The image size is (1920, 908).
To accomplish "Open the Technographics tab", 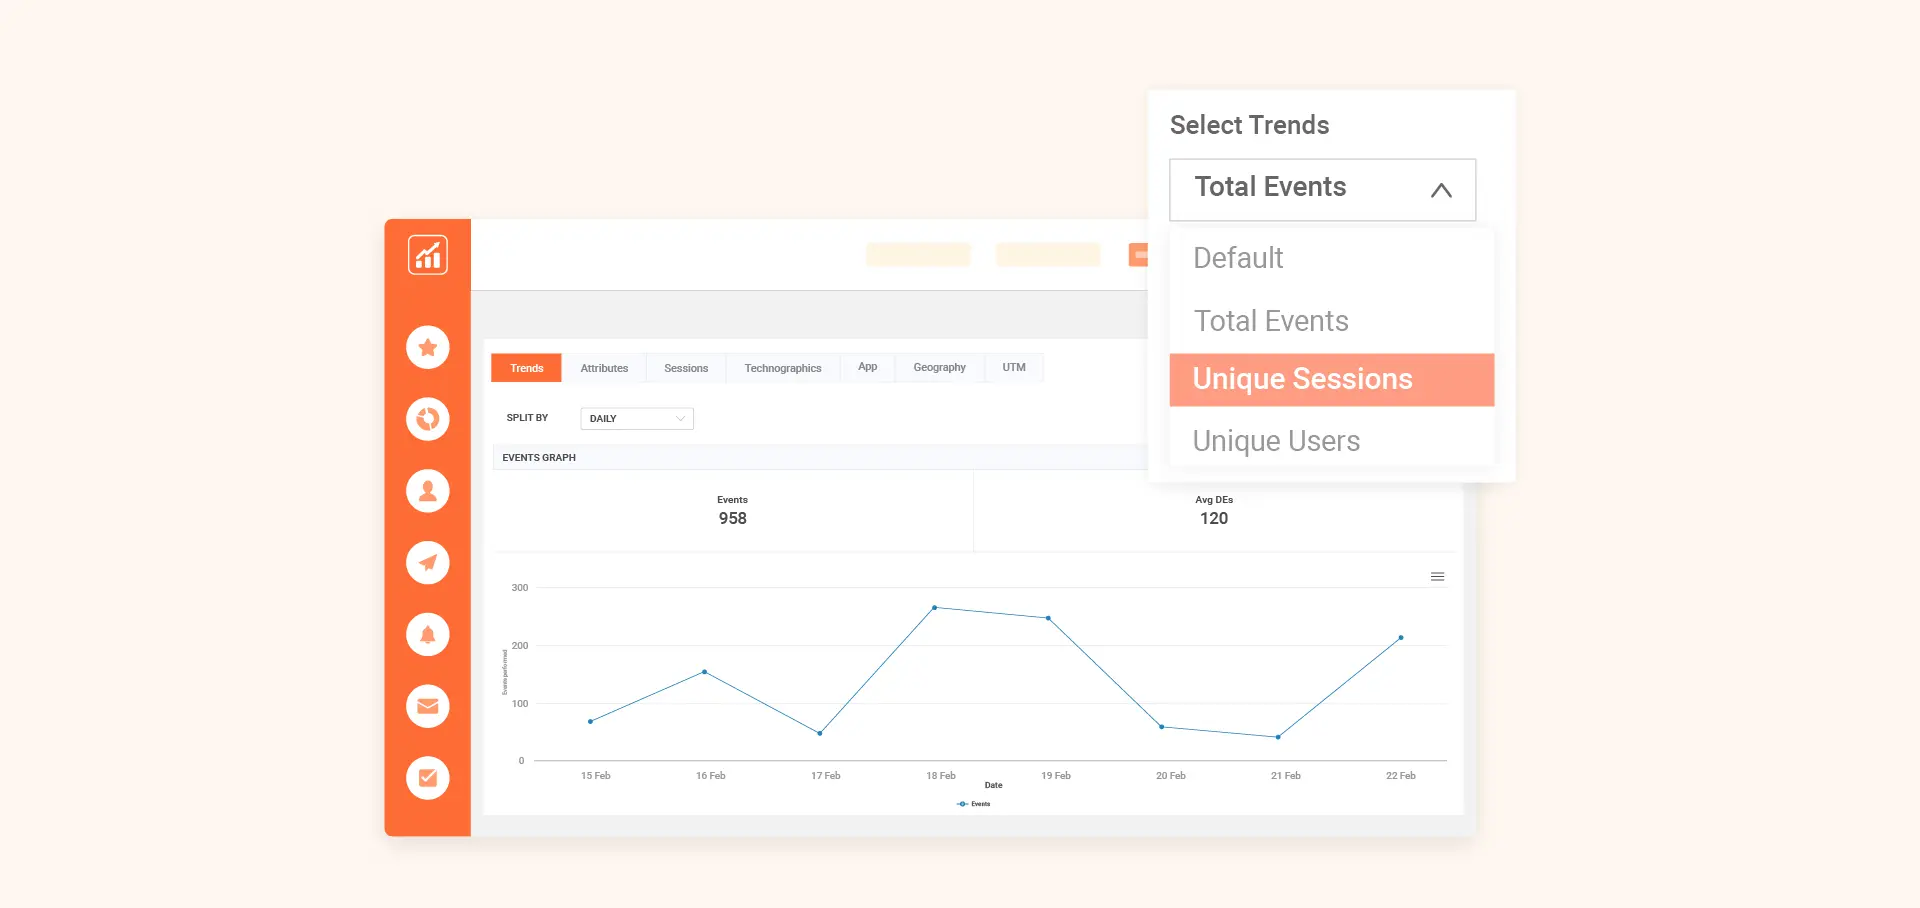I will tap(782, 368).
